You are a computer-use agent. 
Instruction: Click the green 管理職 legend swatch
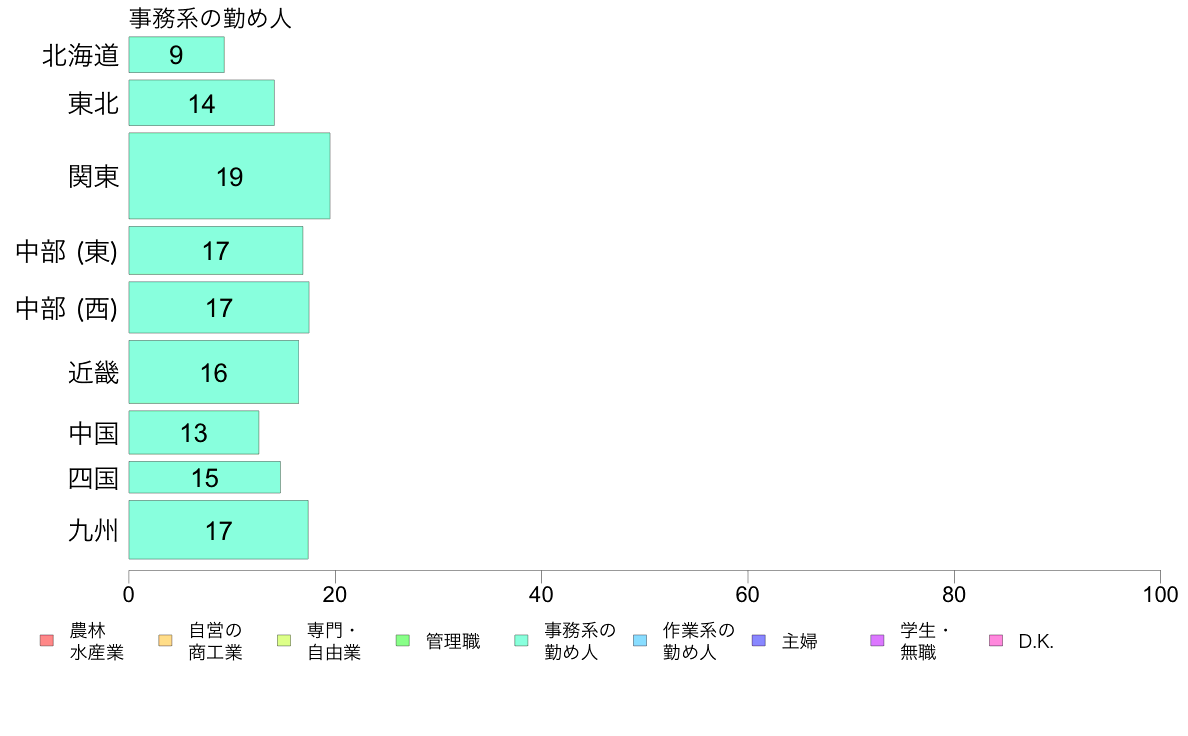point(403,640)
